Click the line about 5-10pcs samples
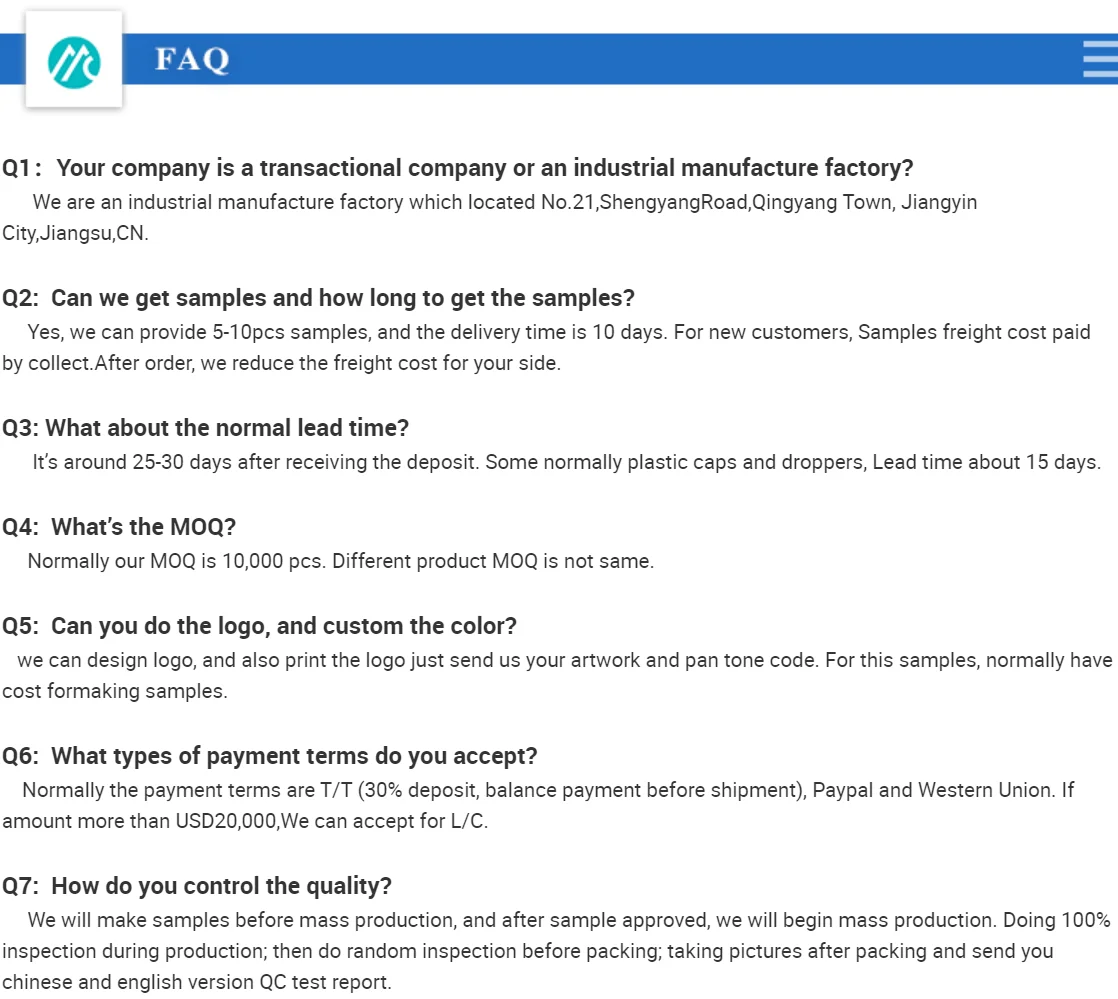This screenshot has width=1118, height=999. (558, 332)
